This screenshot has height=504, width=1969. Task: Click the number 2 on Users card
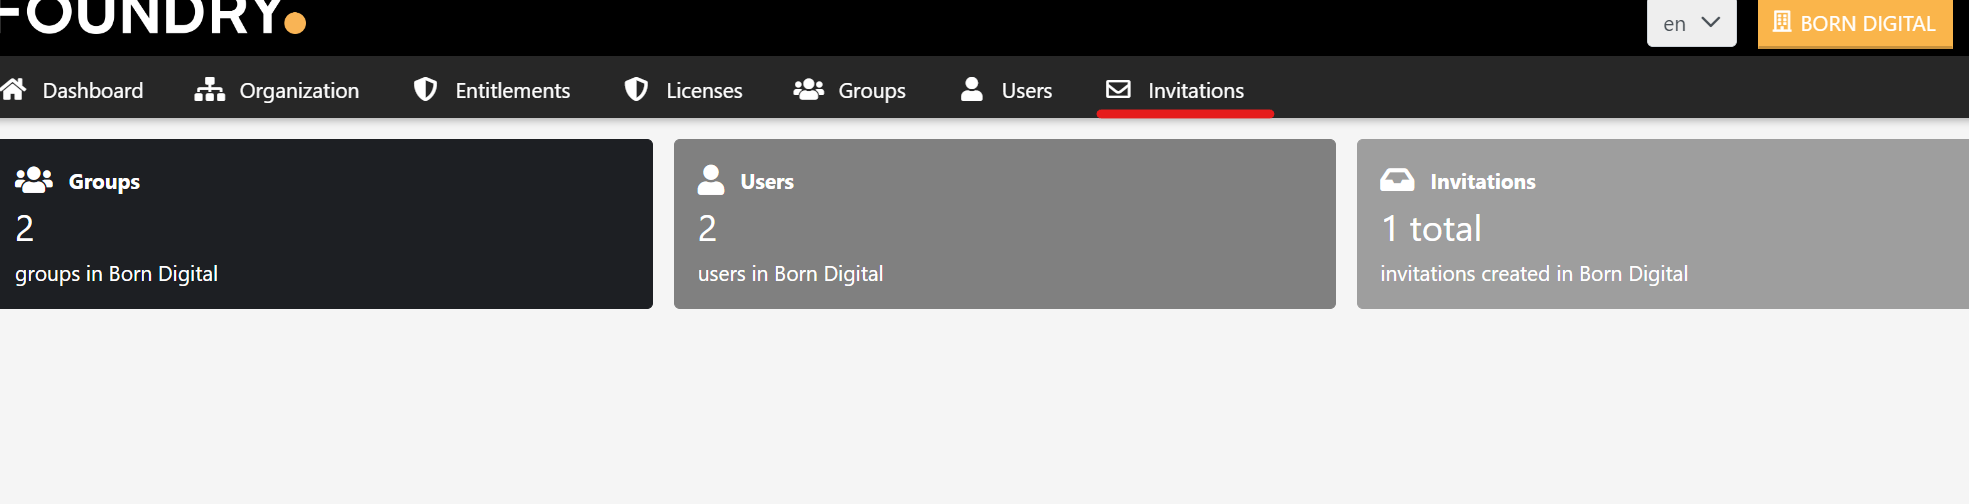pos(707,229)
